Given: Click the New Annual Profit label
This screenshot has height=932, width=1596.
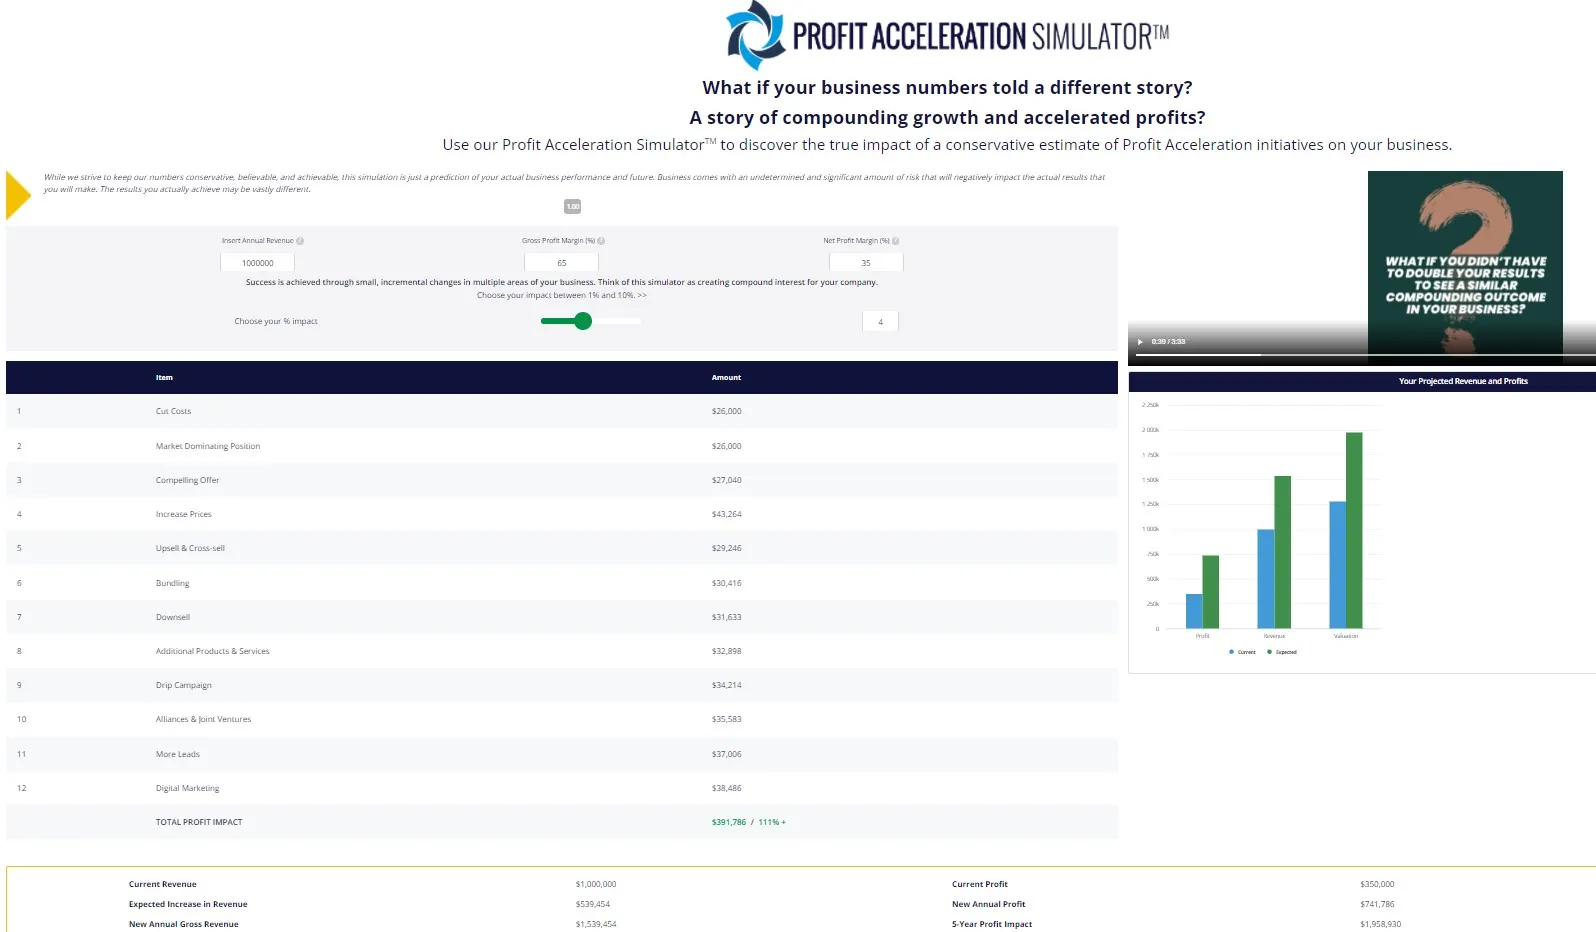Looking at the screenshot, I should coord(988,904).
